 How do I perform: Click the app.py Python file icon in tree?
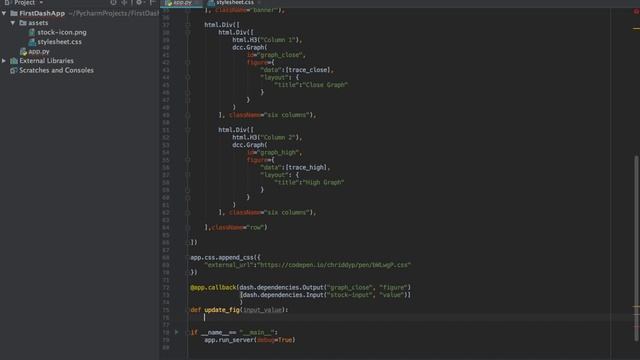click(x=23, y=51)
